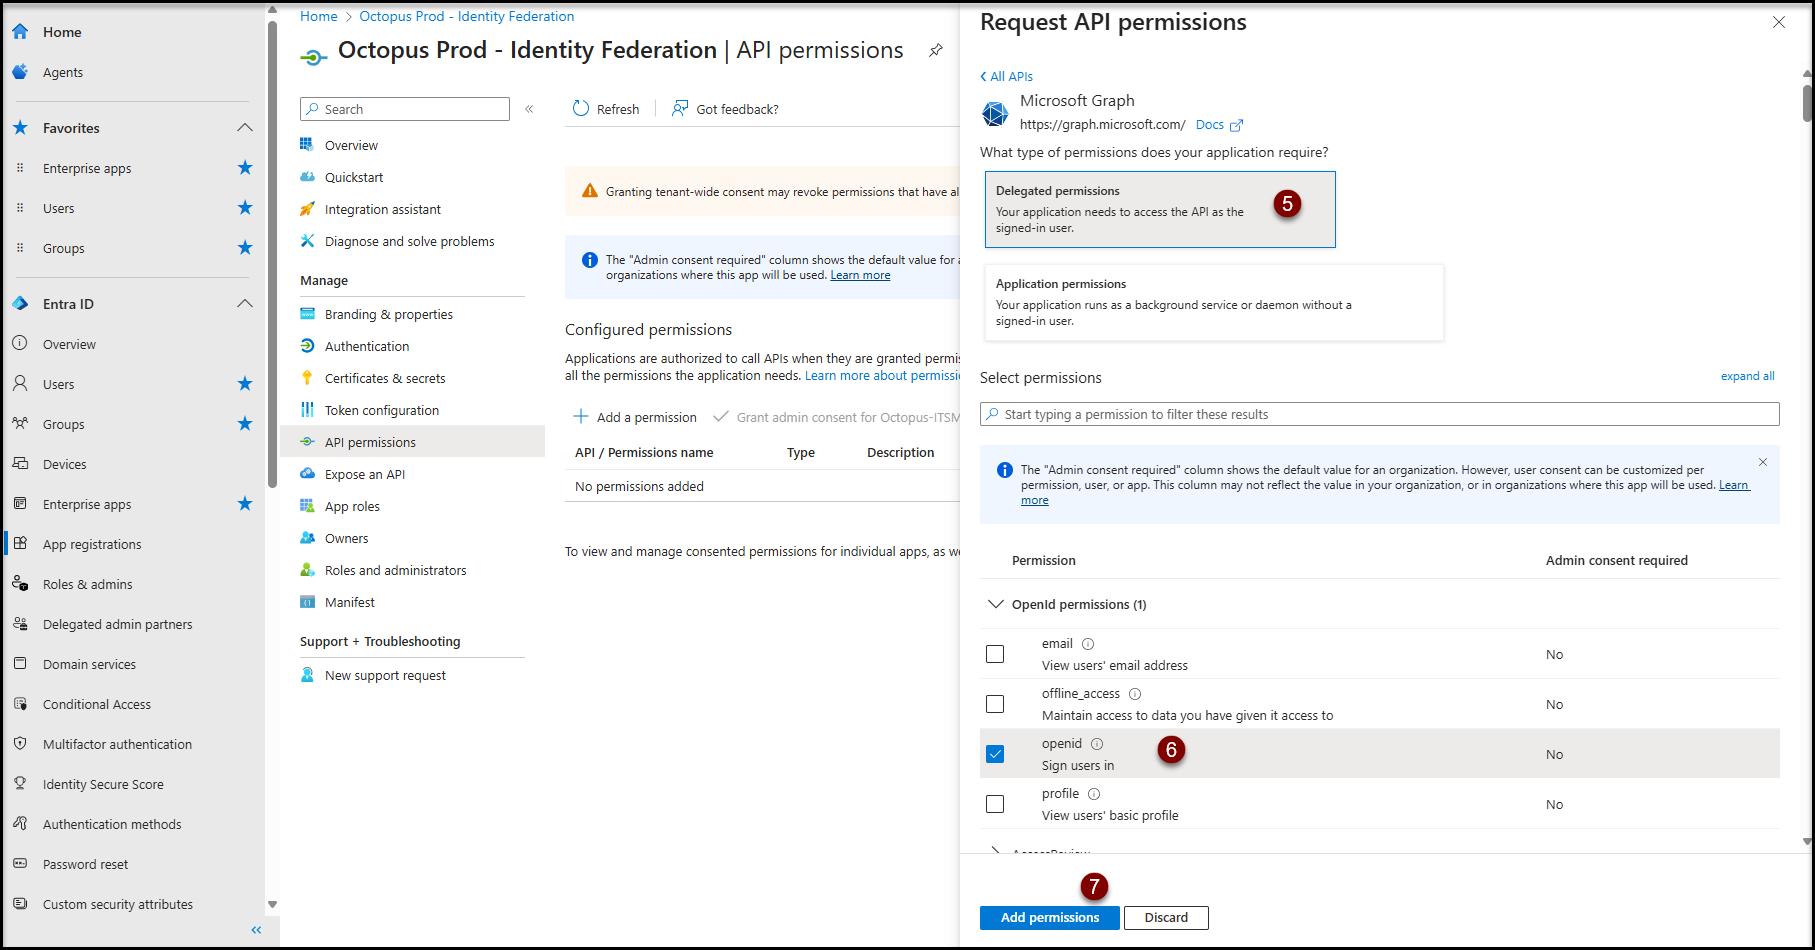This screenshot has height=950, width=1815.
Task: Click the Got feedback icon
Action: [680, 109]
